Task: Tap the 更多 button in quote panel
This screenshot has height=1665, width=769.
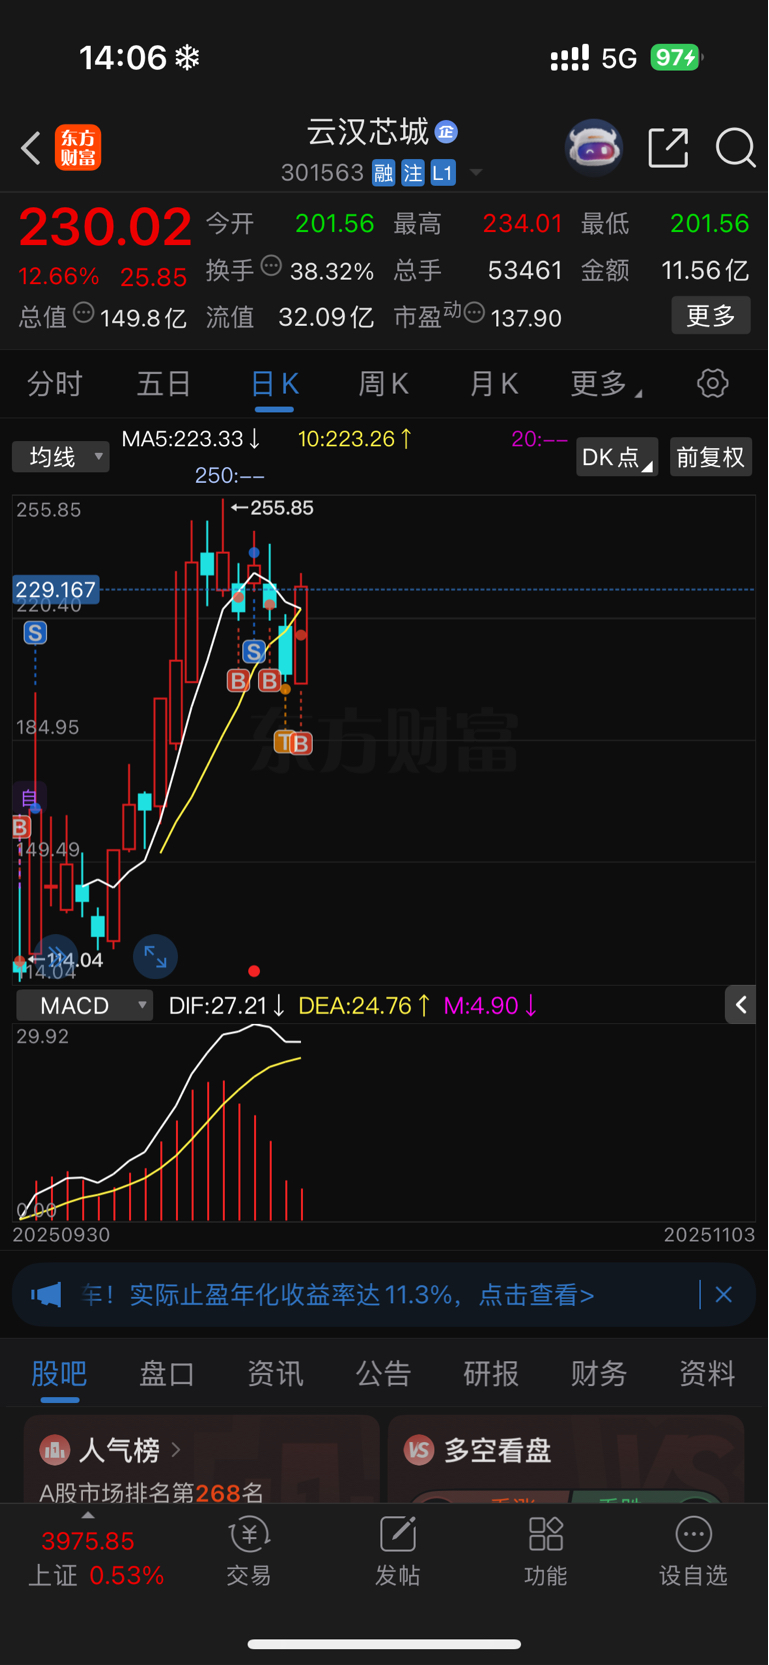Action: [x=711, y=316]
